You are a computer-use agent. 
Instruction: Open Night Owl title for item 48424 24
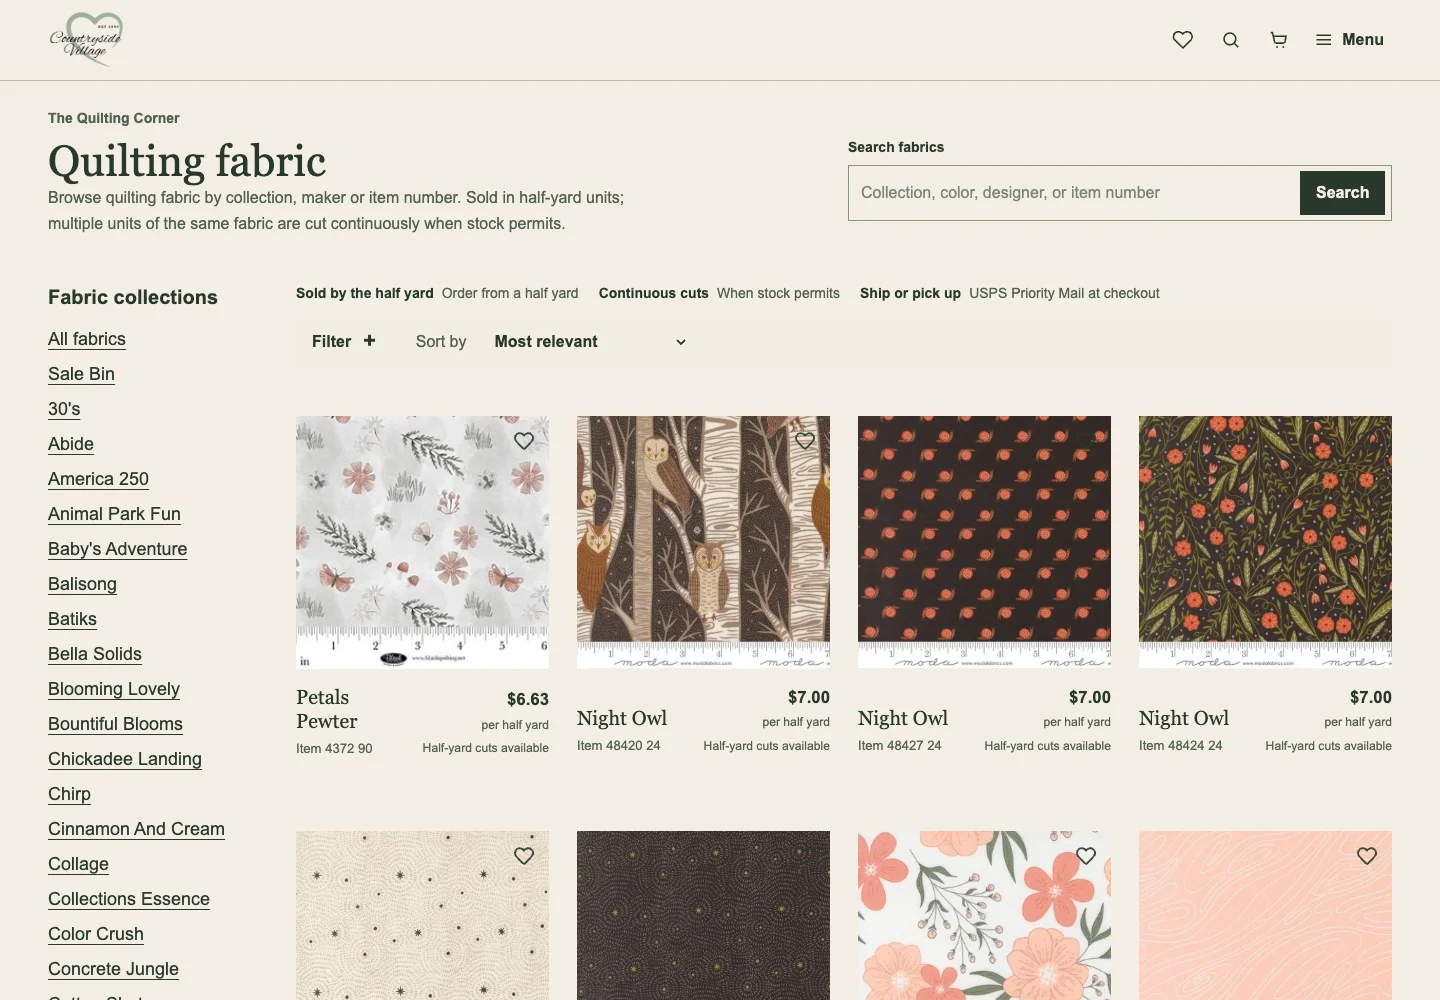pyautogui.click(x=1184, y=719)
